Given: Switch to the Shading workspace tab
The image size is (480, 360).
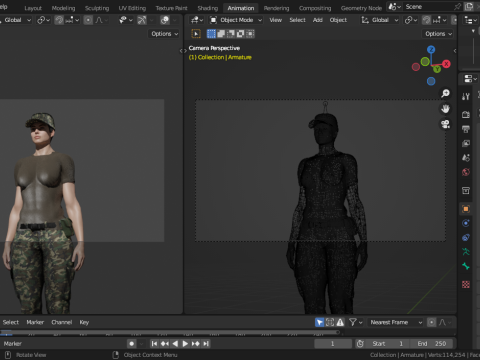Looking at the screenshot, I should (208, 8).
